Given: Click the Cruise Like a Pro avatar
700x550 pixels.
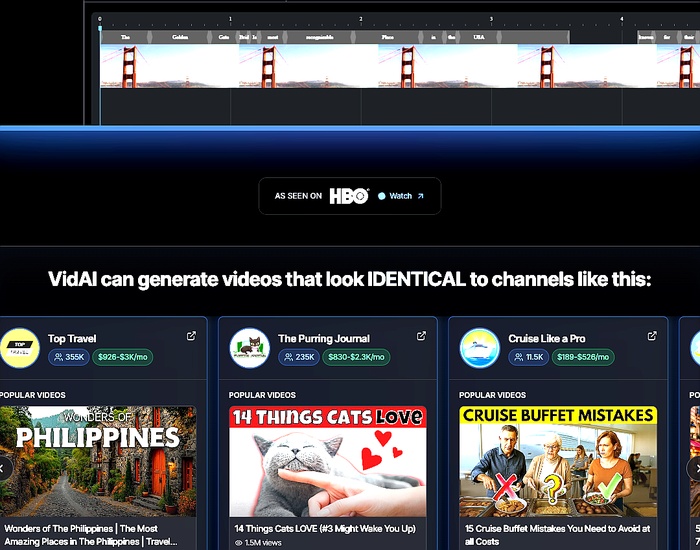Looking at the screenshot, I should coord(479,348).
